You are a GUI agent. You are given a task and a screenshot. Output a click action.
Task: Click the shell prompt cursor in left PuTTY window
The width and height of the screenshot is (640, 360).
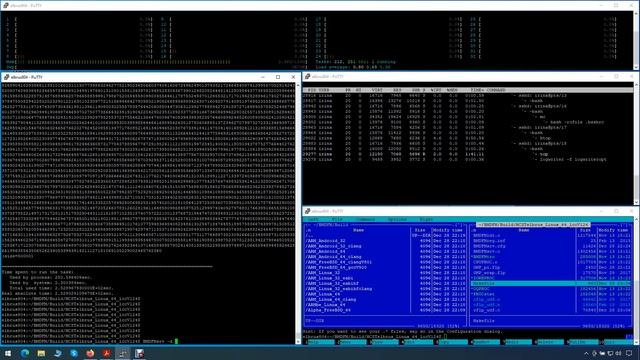(177, 341)
